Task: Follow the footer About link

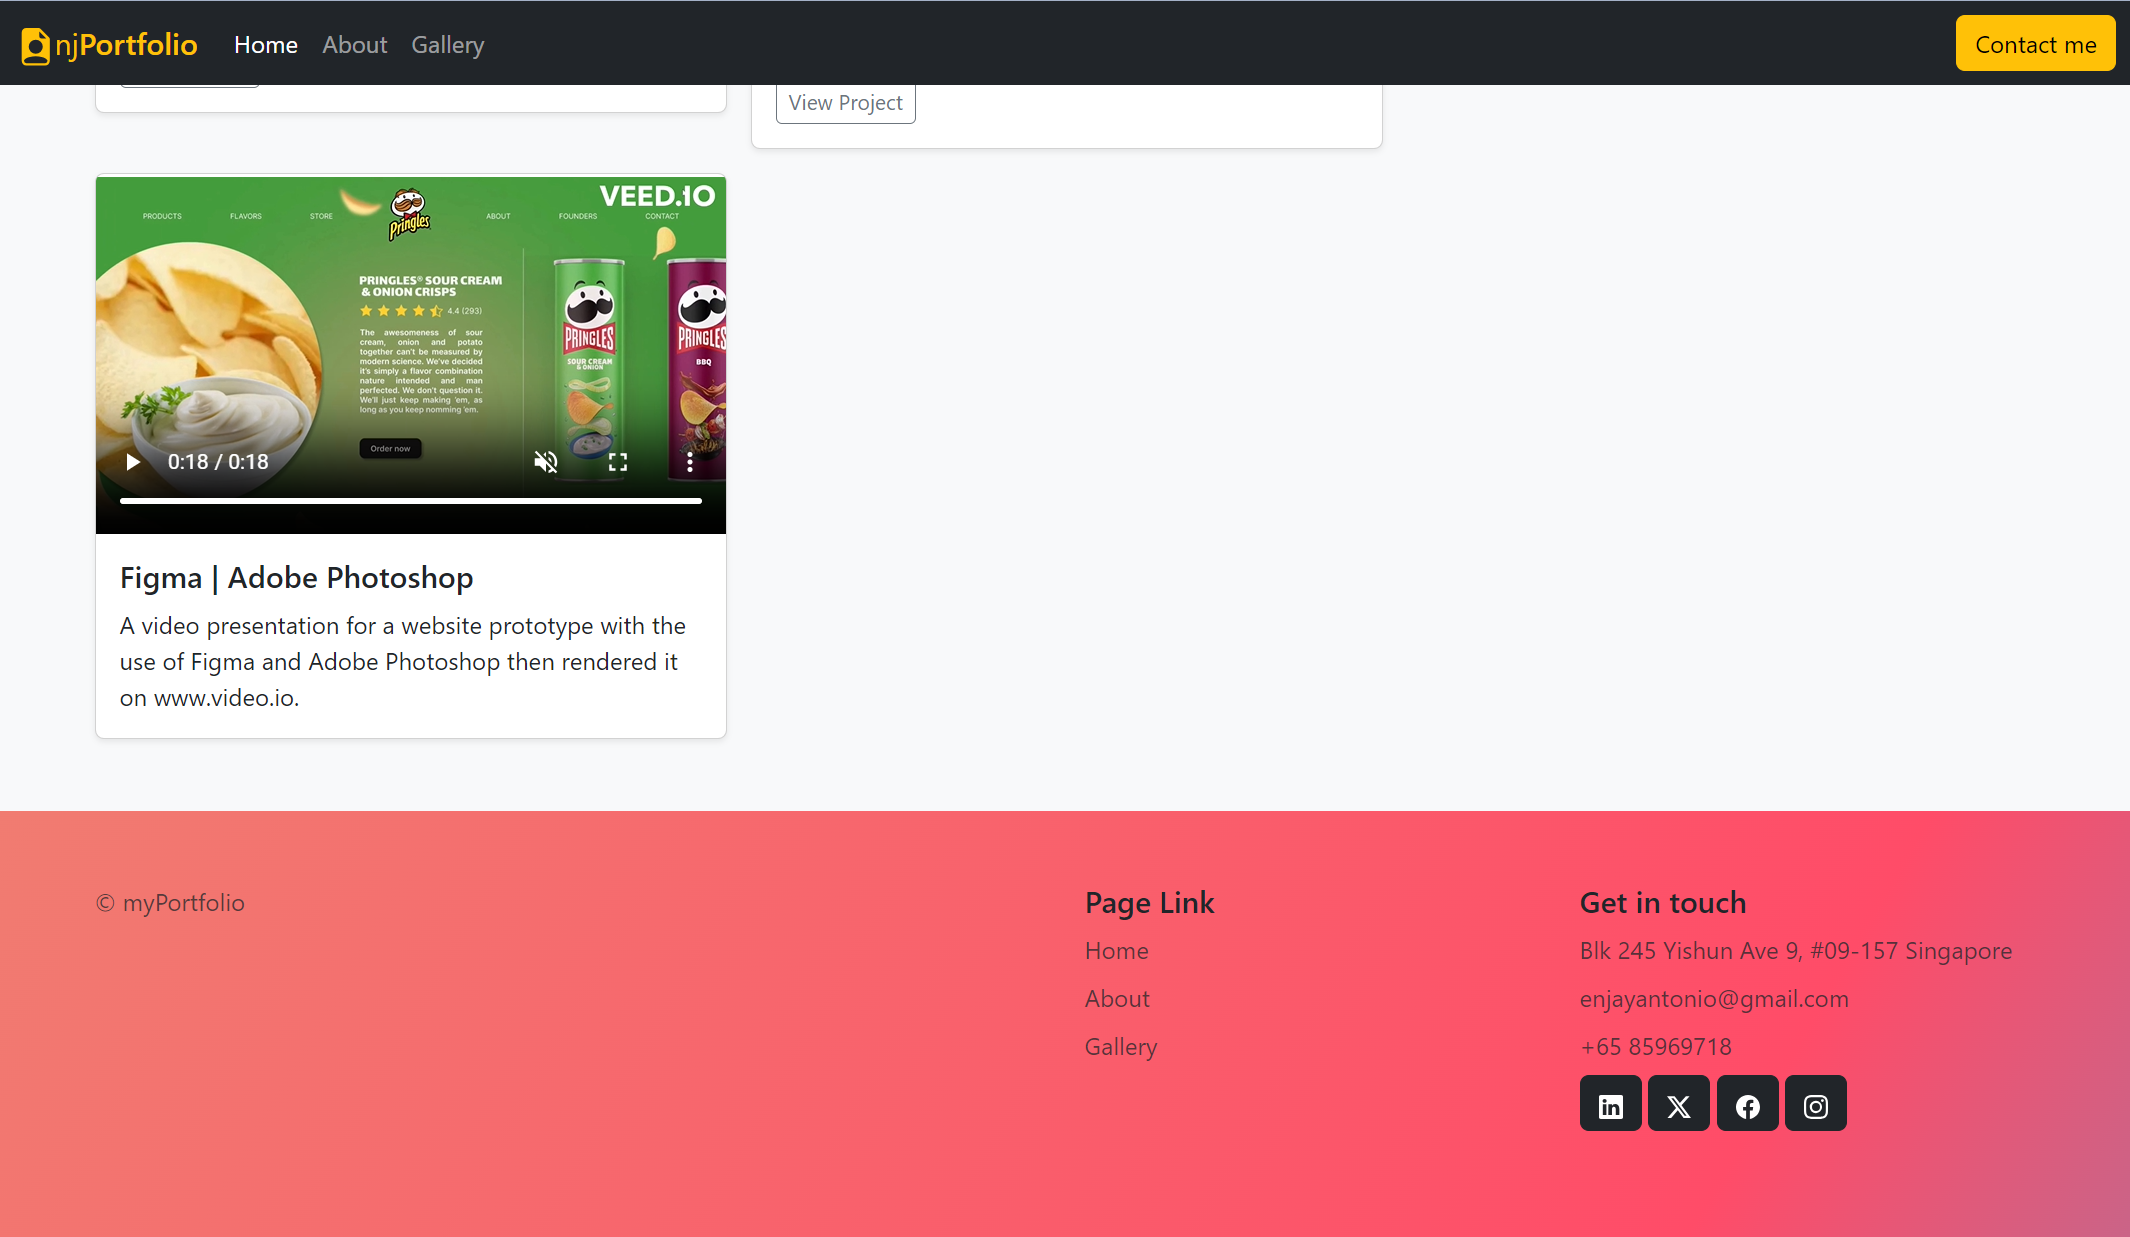Action: (x=1117, y=999)
